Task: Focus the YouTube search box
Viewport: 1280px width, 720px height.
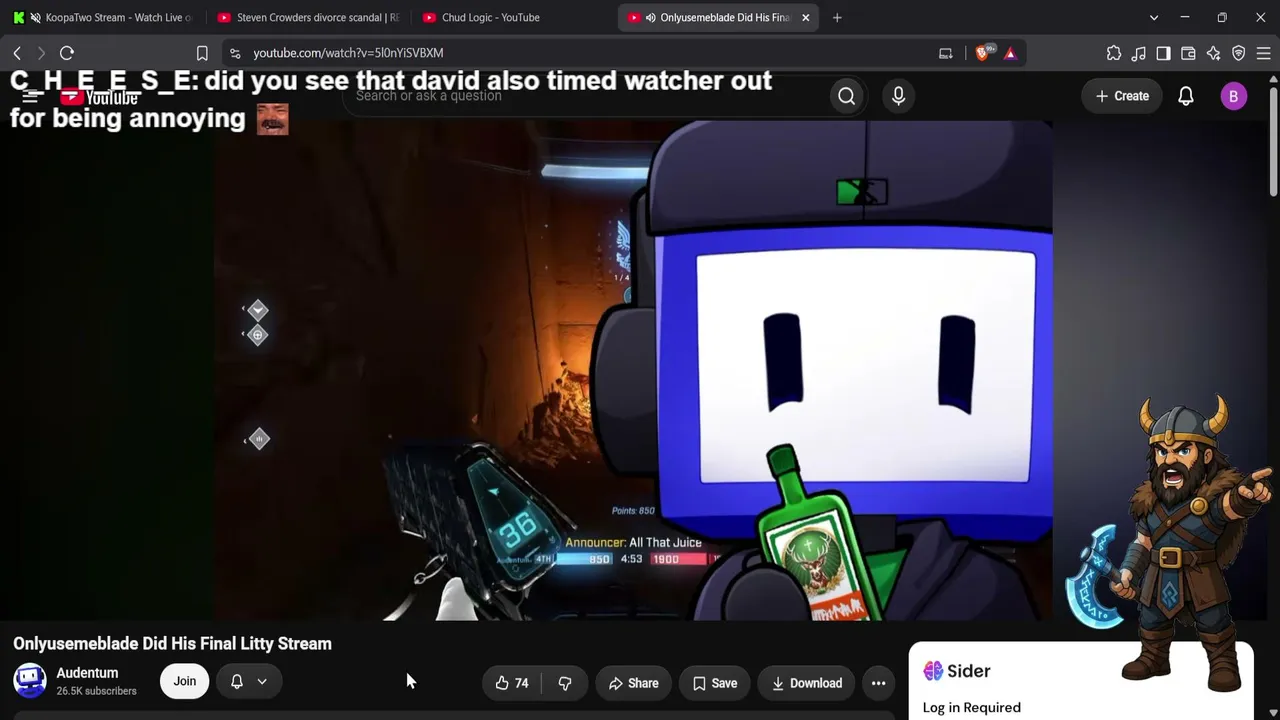Action: click(x=586, y=96)
